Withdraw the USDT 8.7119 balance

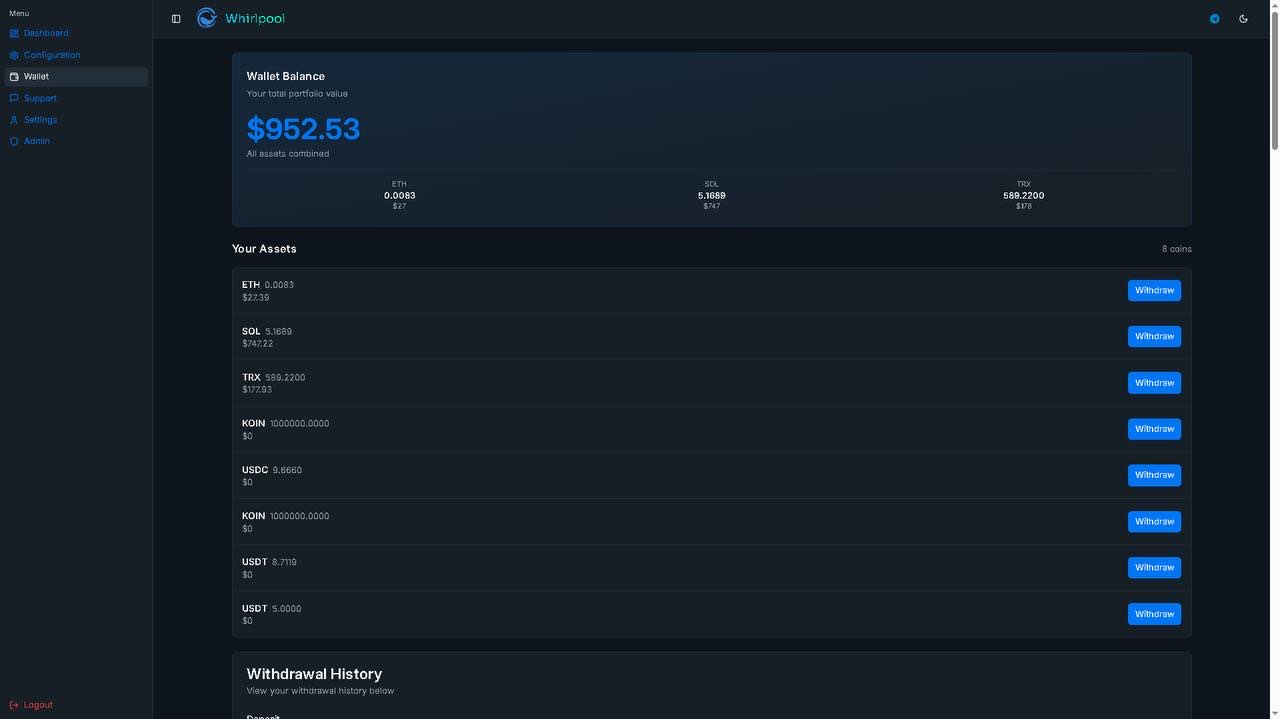tap(1154, 568)
